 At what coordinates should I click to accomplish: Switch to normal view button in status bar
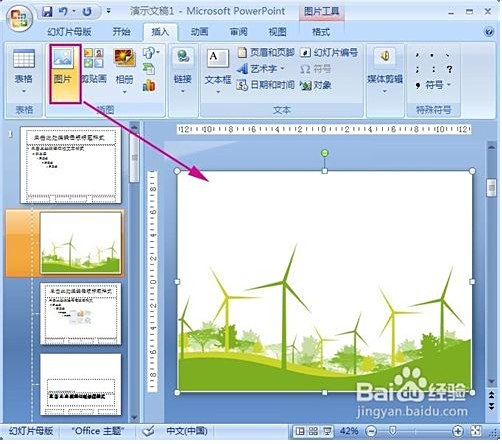(300, 431)
